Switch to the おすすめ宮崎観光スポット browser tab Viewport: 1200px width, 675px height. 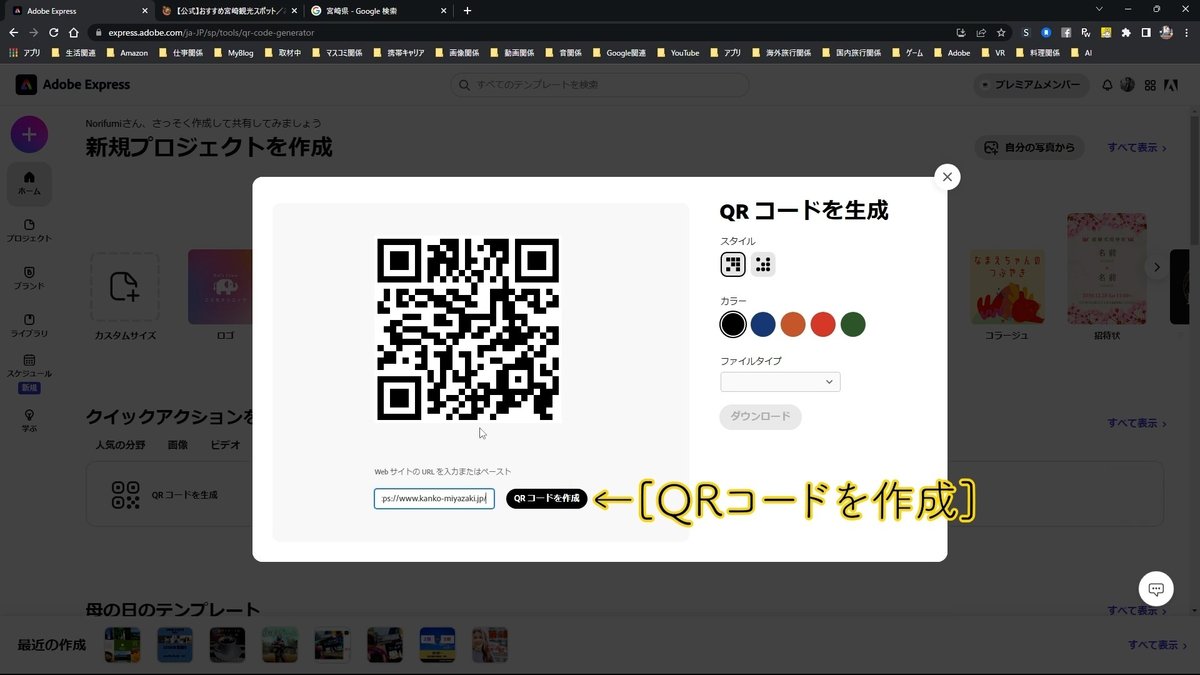228,11
